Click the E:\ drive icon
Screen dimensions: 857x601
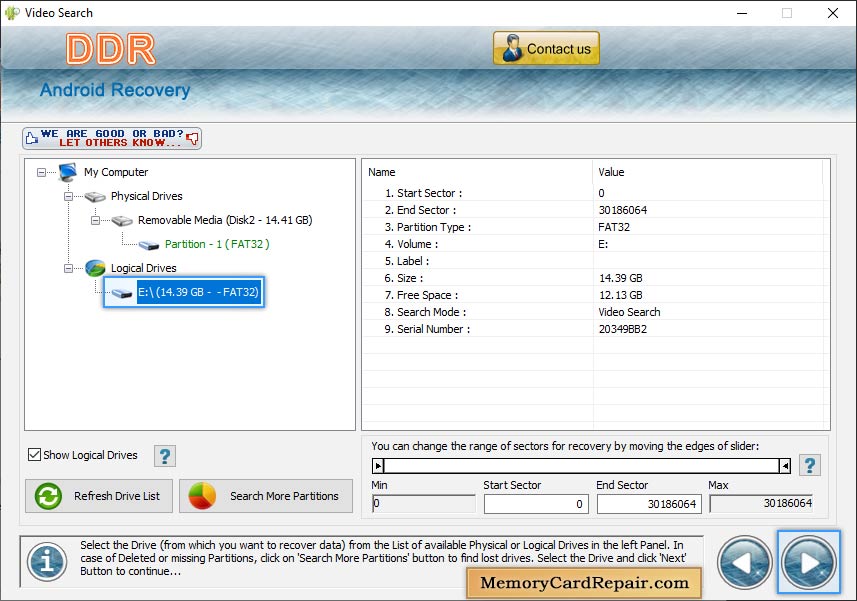point(122,293)
